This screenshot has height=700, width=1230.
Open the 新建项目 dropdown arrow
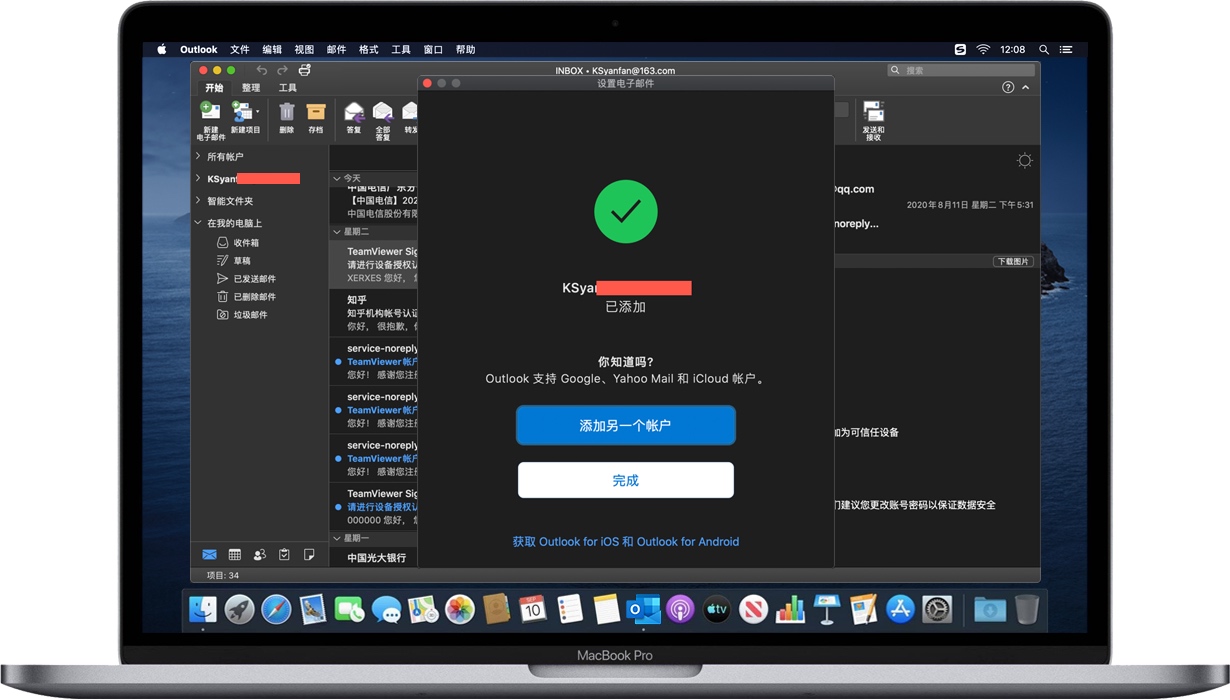click(x=257, y=110)
